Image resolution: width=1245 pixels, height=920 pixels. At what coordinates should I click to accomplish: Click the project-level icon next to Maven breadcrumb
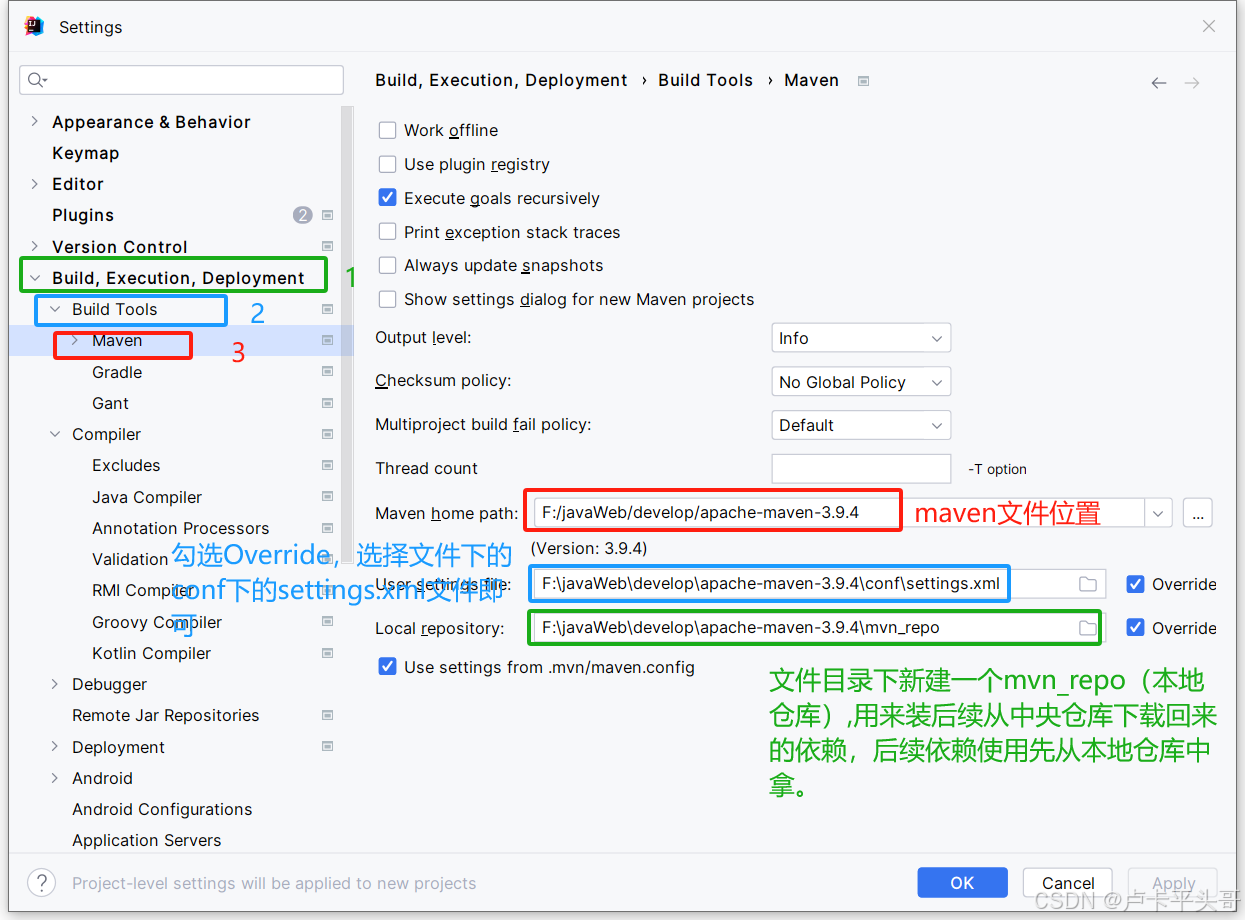pyautogui.click(x=864, y=81)
